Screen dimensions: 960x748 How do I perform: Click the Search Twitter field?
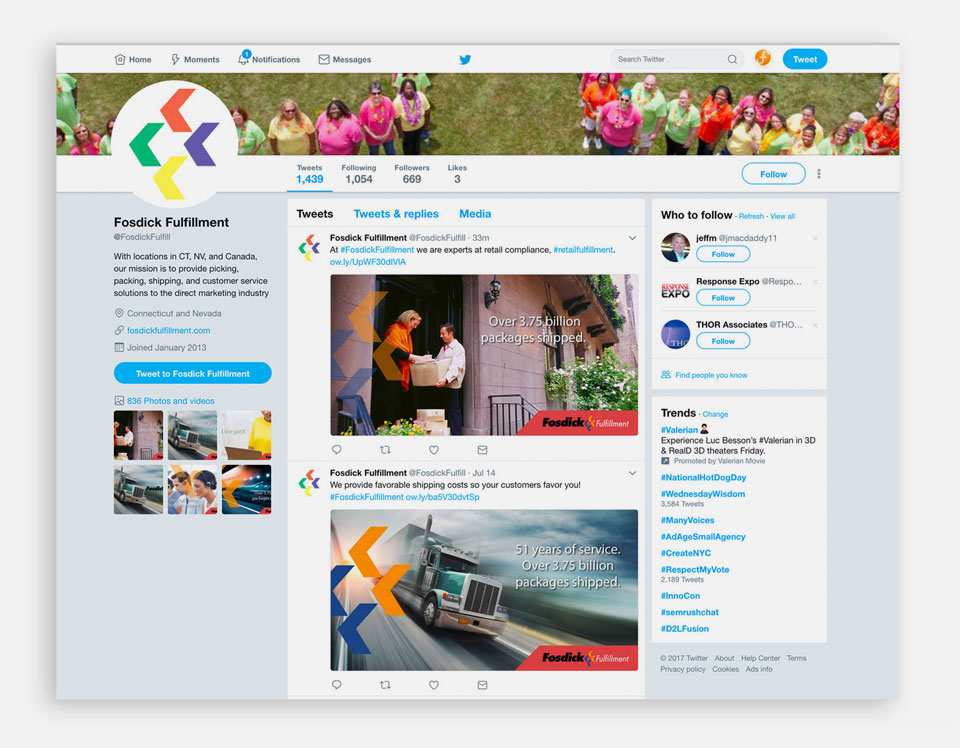(677, 59)
